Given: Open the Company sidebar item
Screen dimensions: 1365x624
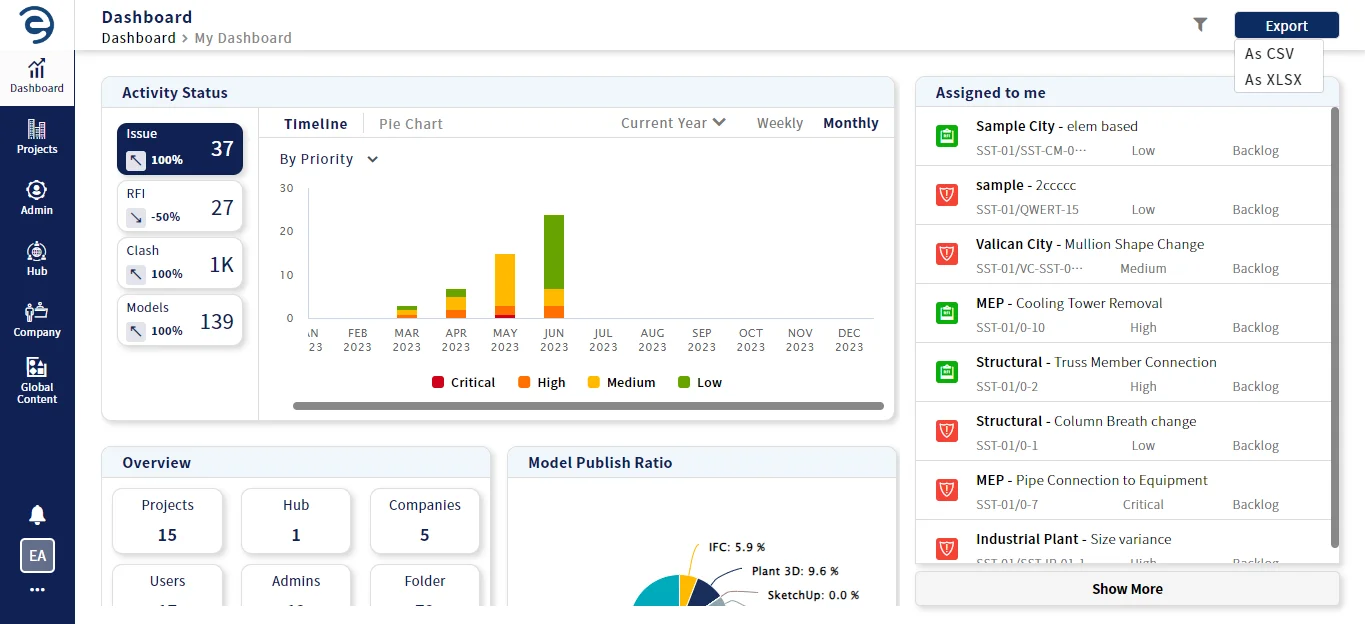Looking at the screenshot, I should pyautogui.click(x=37, y=320).
